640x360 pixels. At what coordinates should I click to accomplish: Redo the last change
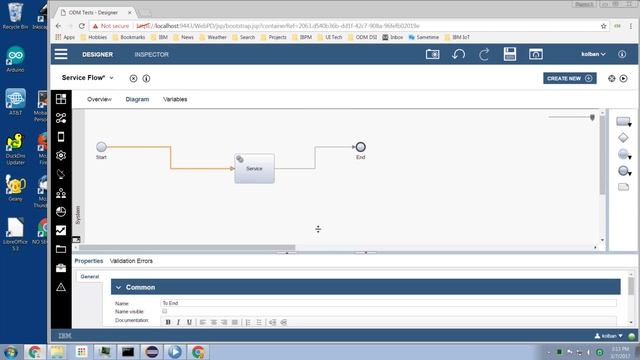coord(484,54)
